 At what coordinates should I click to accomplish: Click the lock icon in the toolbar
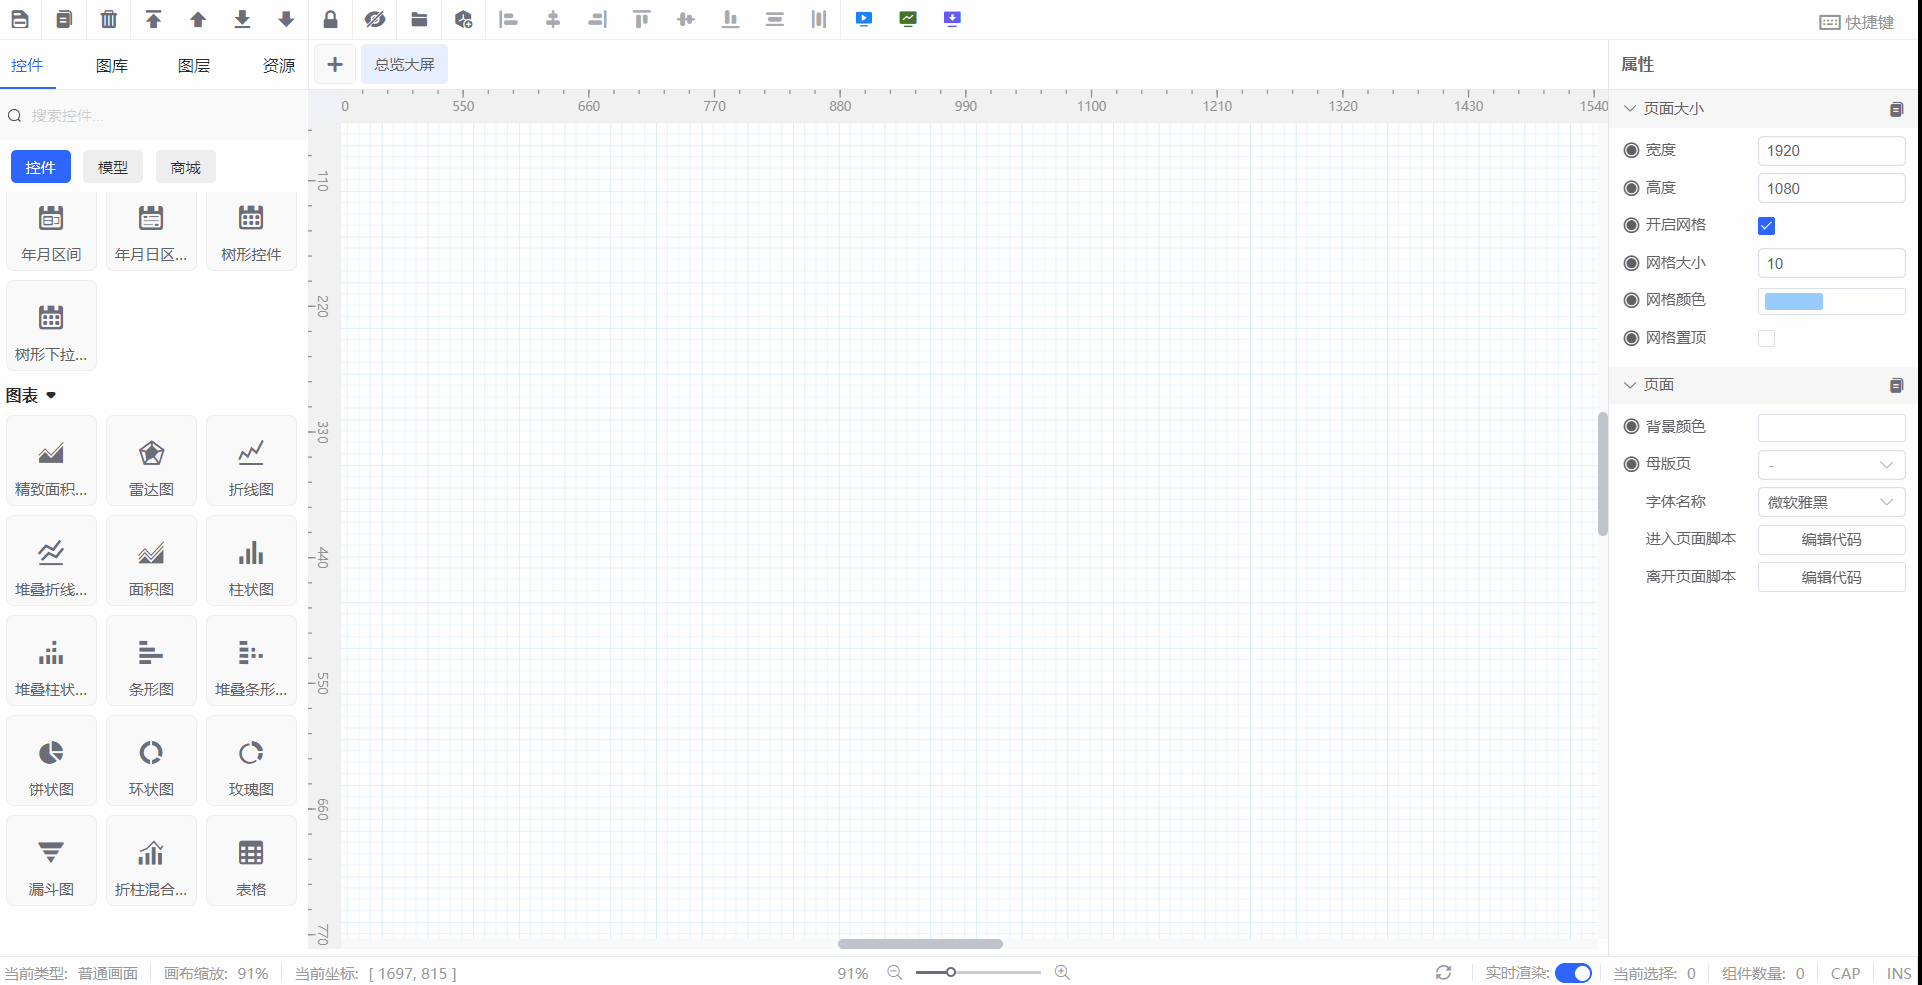pos(330,19)
